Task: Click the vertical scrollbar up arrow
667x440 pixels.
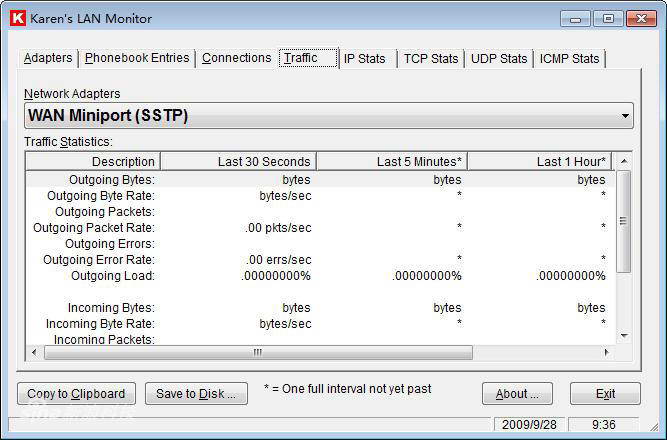Action: click(624, 161)
